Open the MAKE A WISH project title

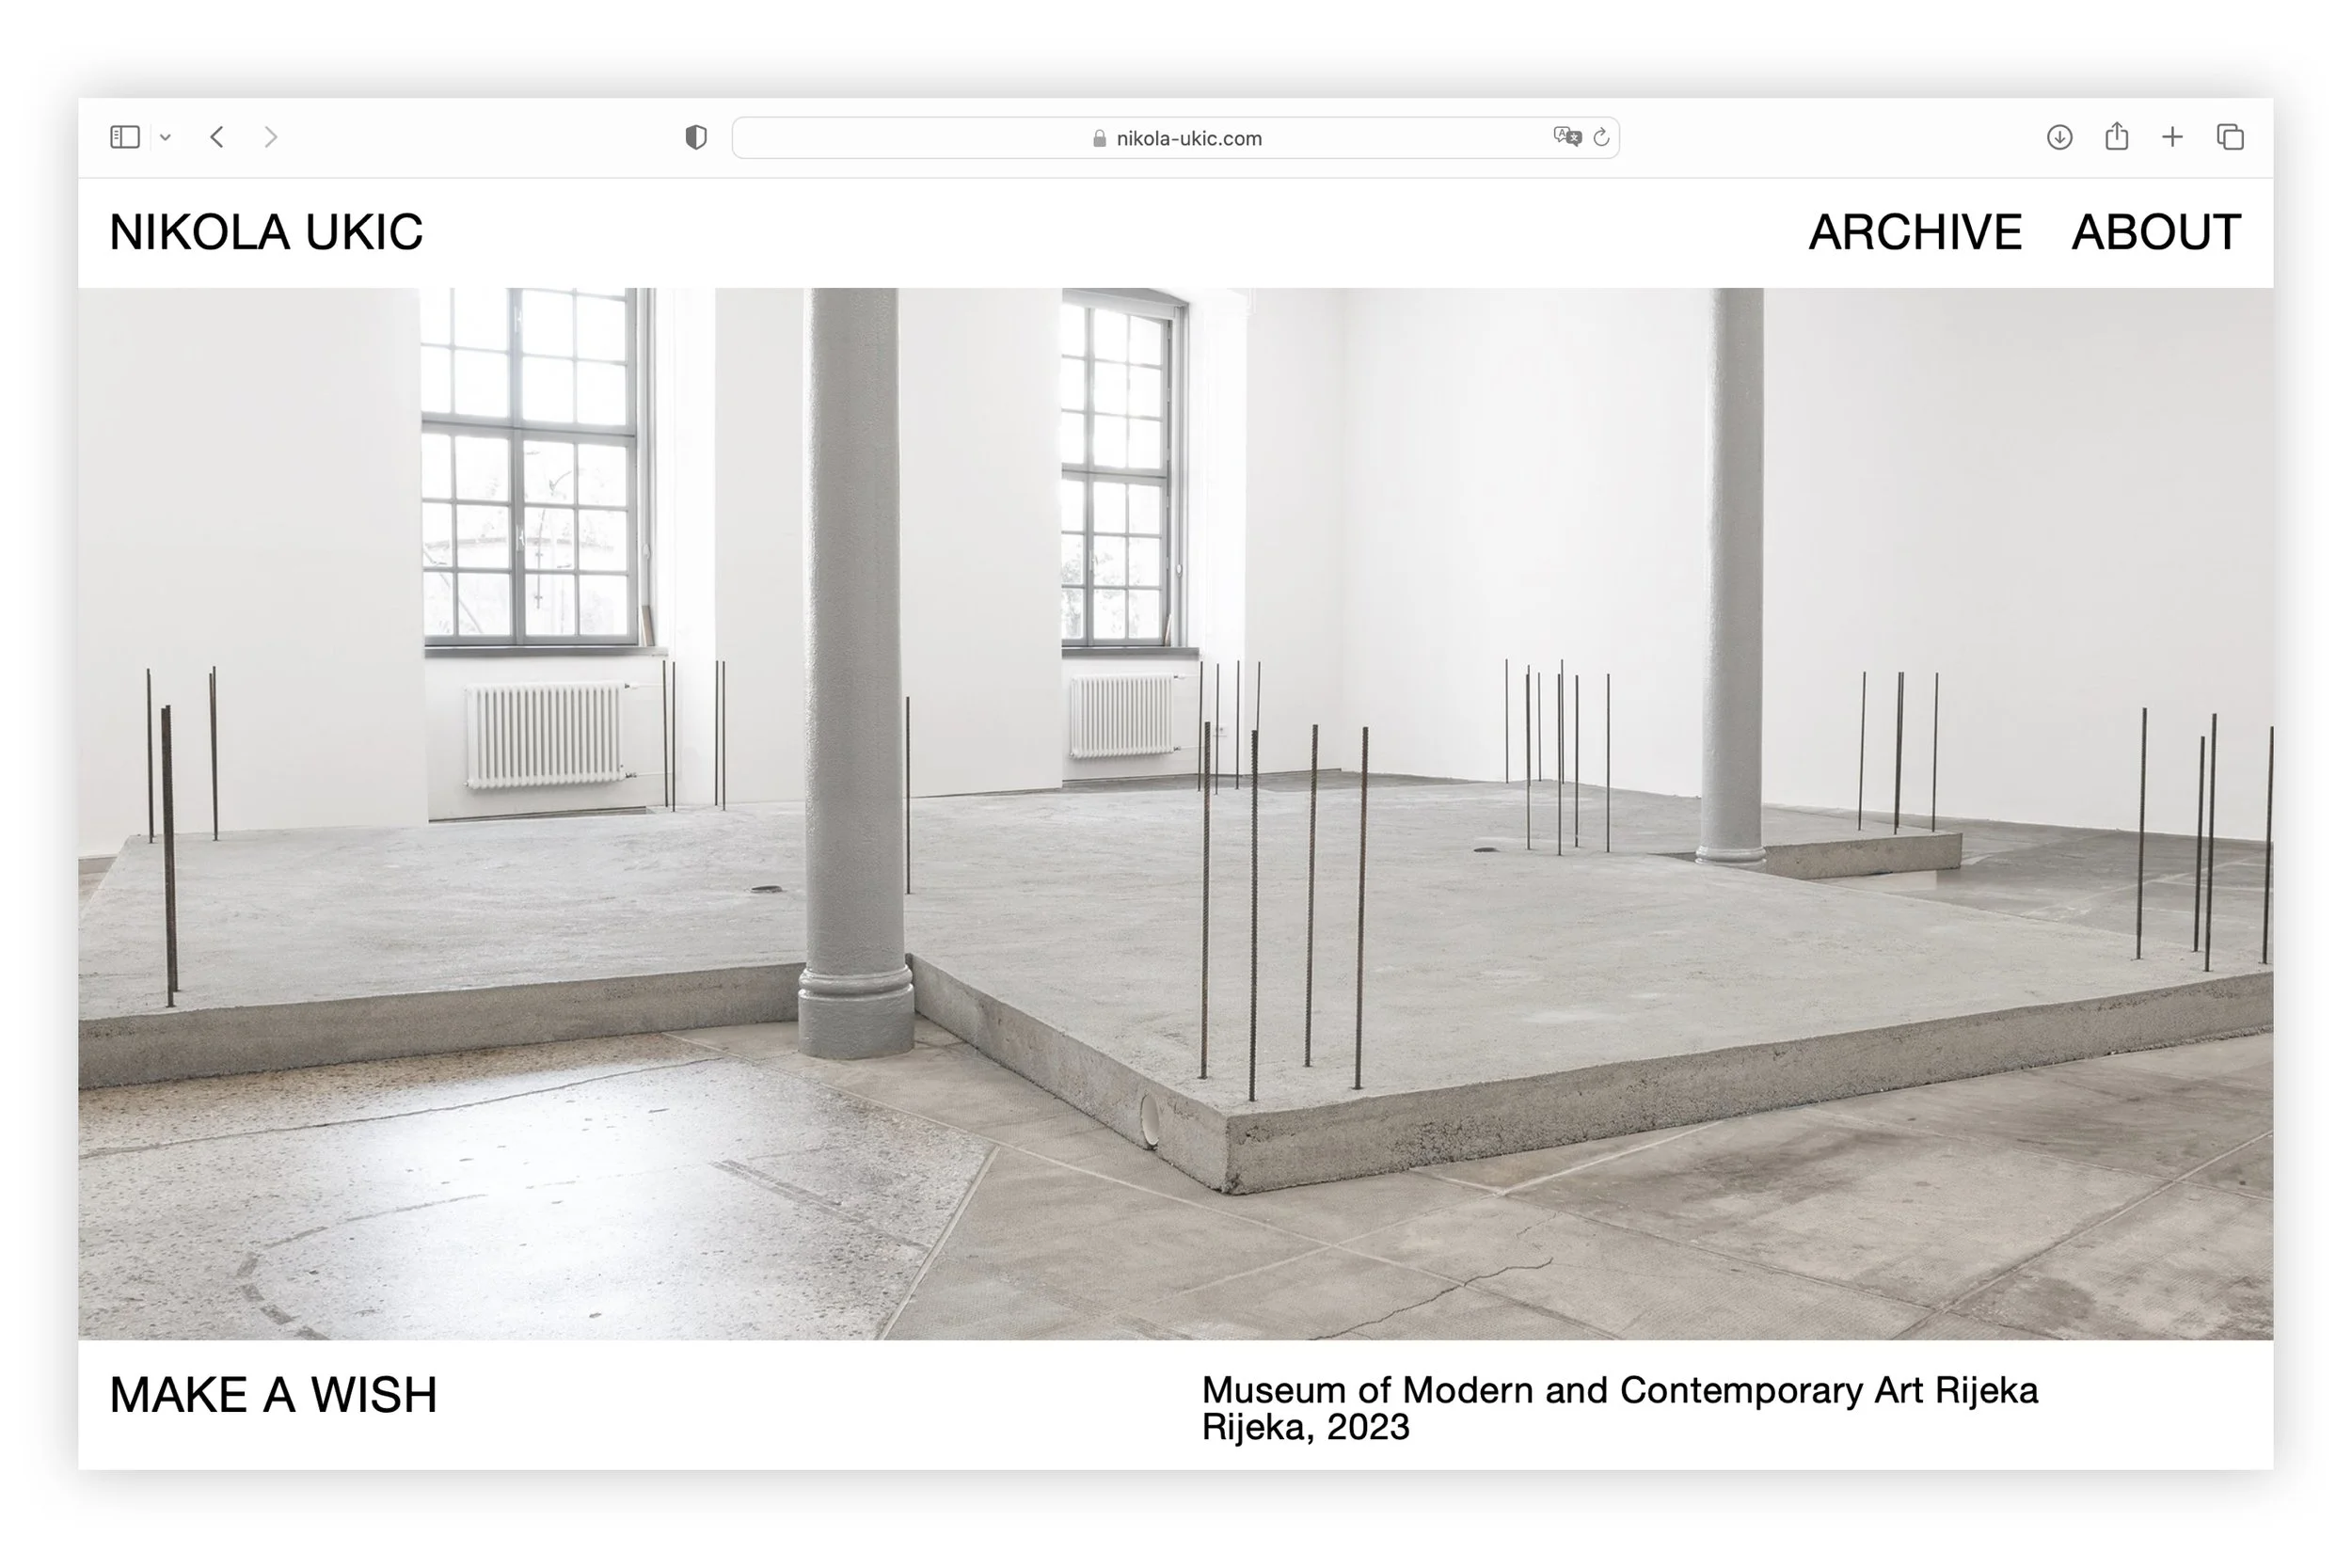tap(273, 1395)
